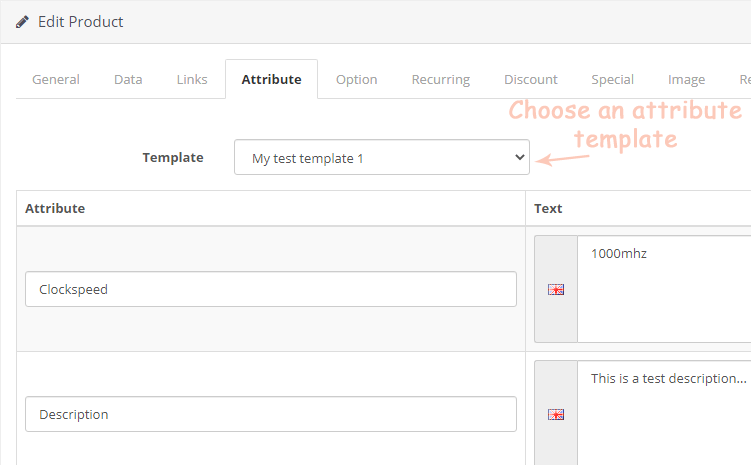Open the Special tab
Image resolution: width=751 pixels, height=465 pixels.
[x=612, y=79]
